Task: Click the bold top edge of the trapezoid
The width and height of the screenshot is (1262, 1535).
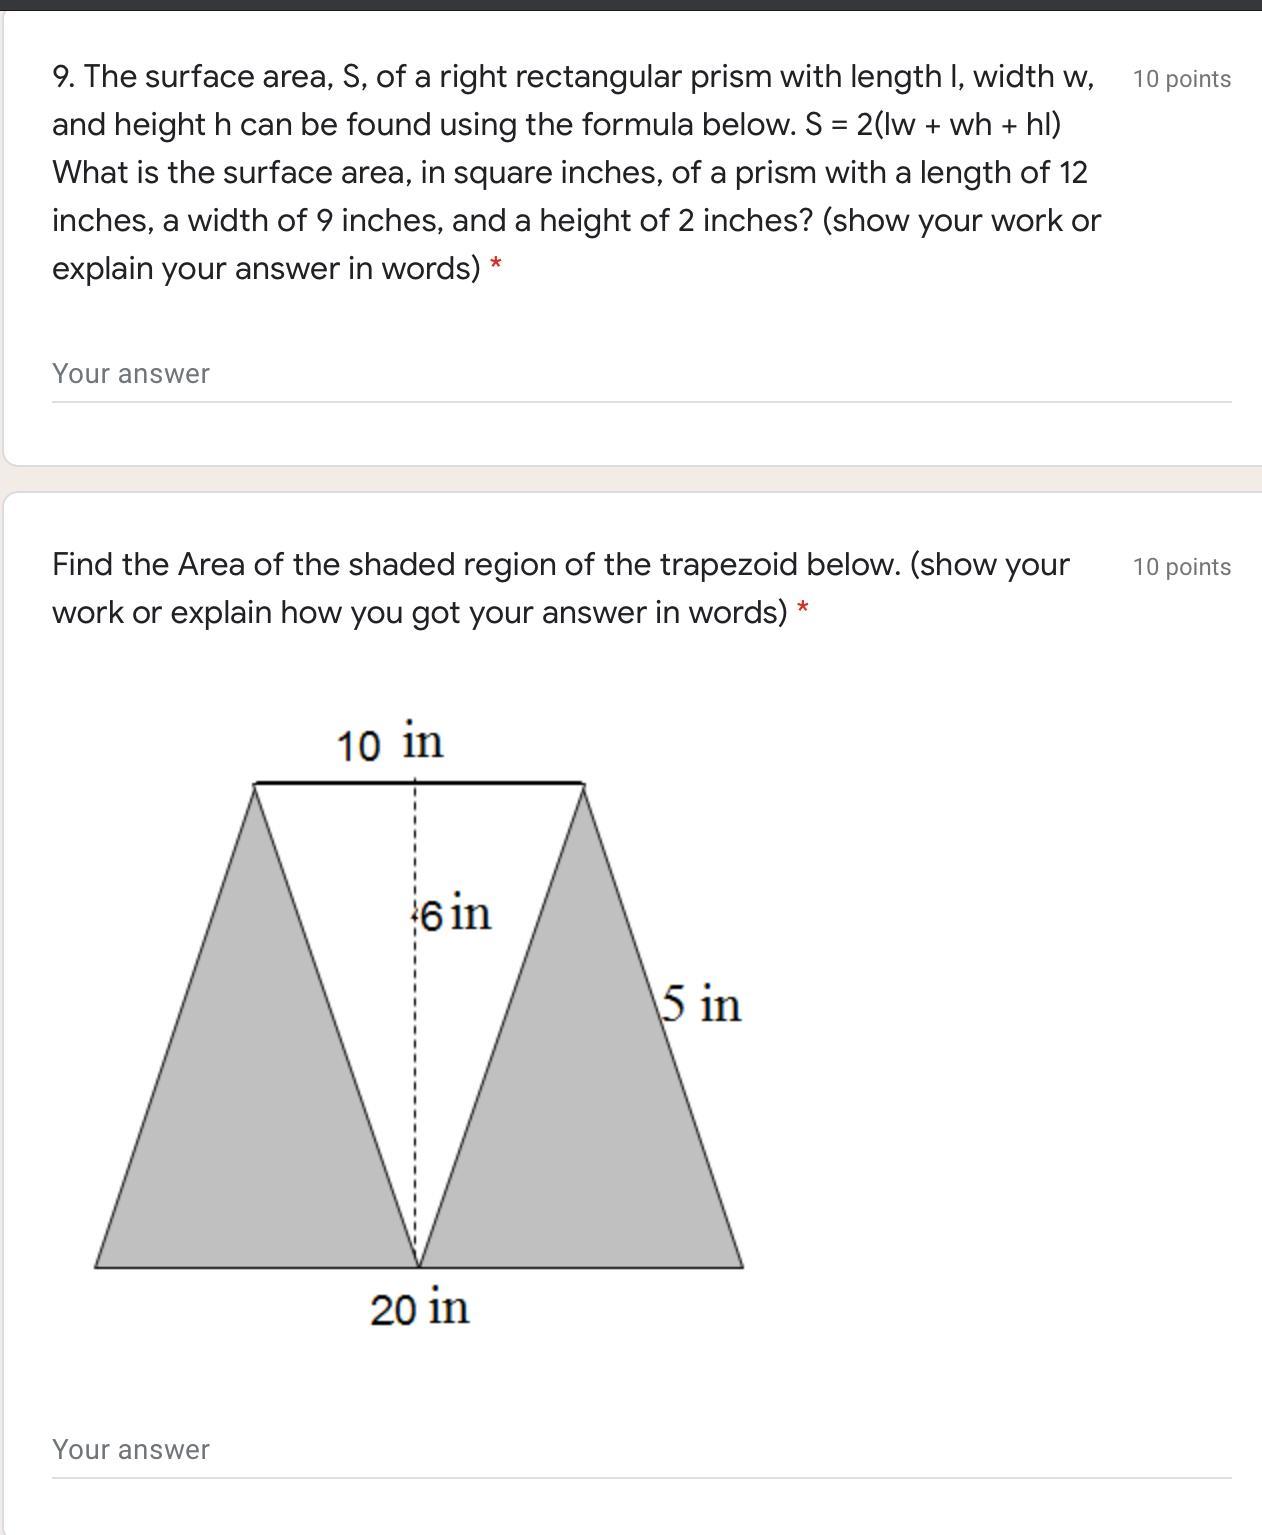Action: point(419,783)
